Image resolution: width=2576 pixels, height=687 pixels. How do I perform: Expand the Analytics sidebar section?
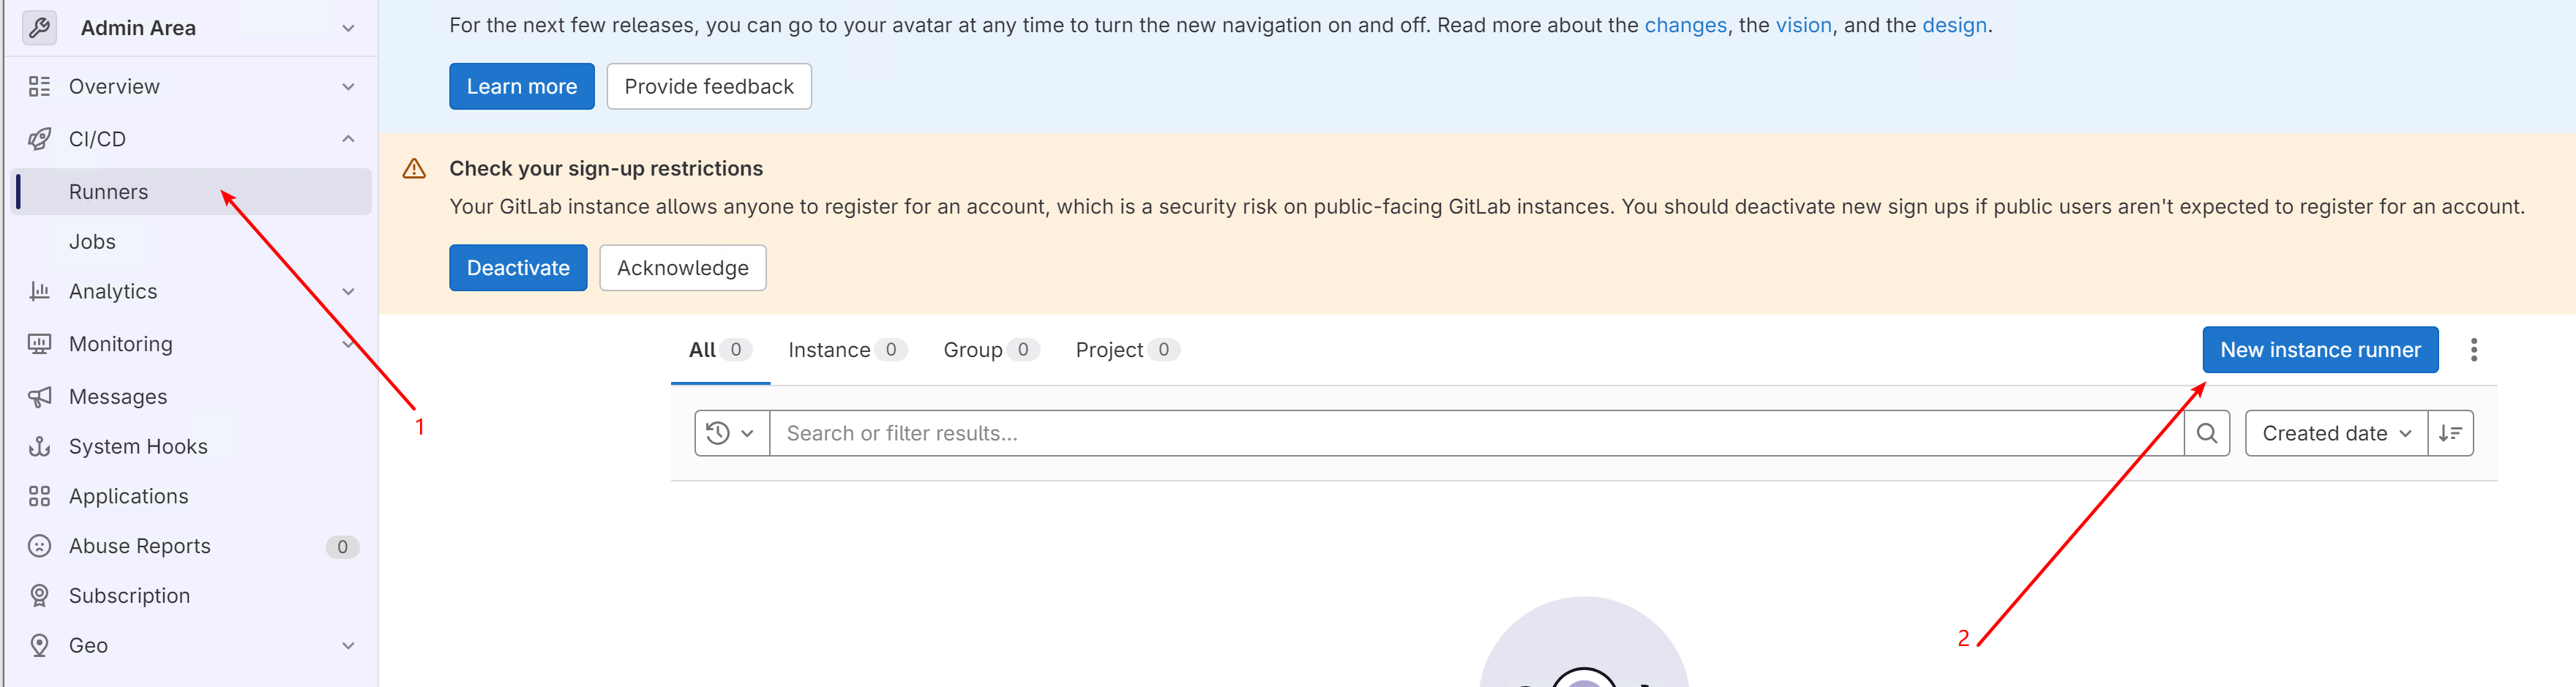coord(347,292)
